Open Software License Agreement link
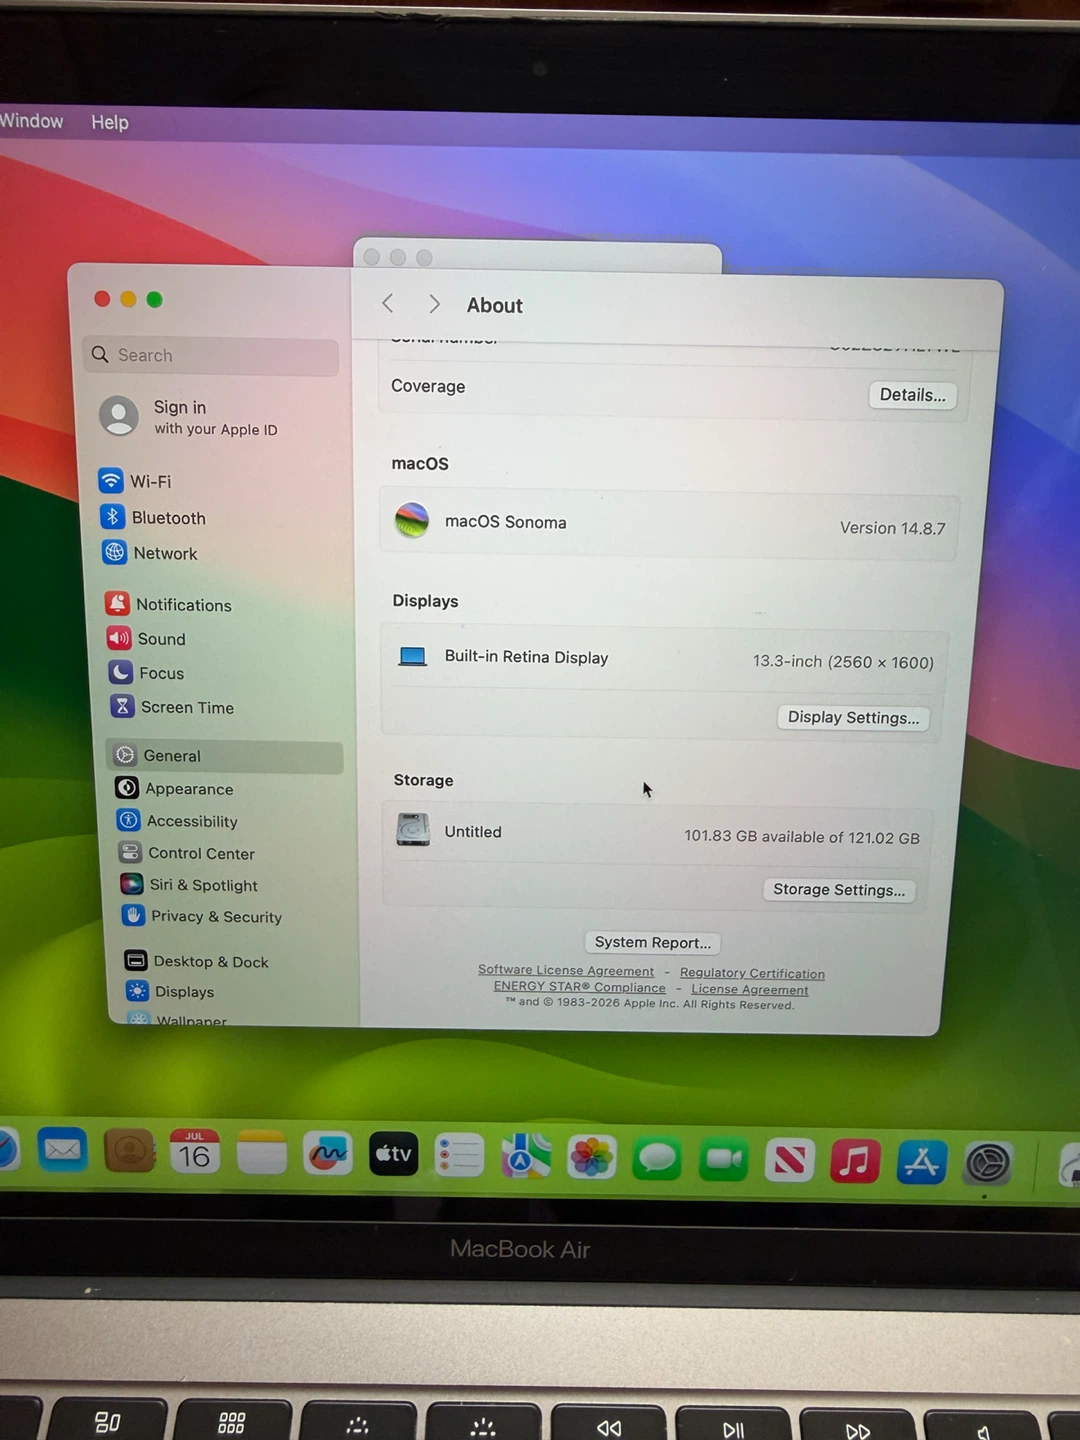This screenshot has width=1080, height=1440. point(566,970)
